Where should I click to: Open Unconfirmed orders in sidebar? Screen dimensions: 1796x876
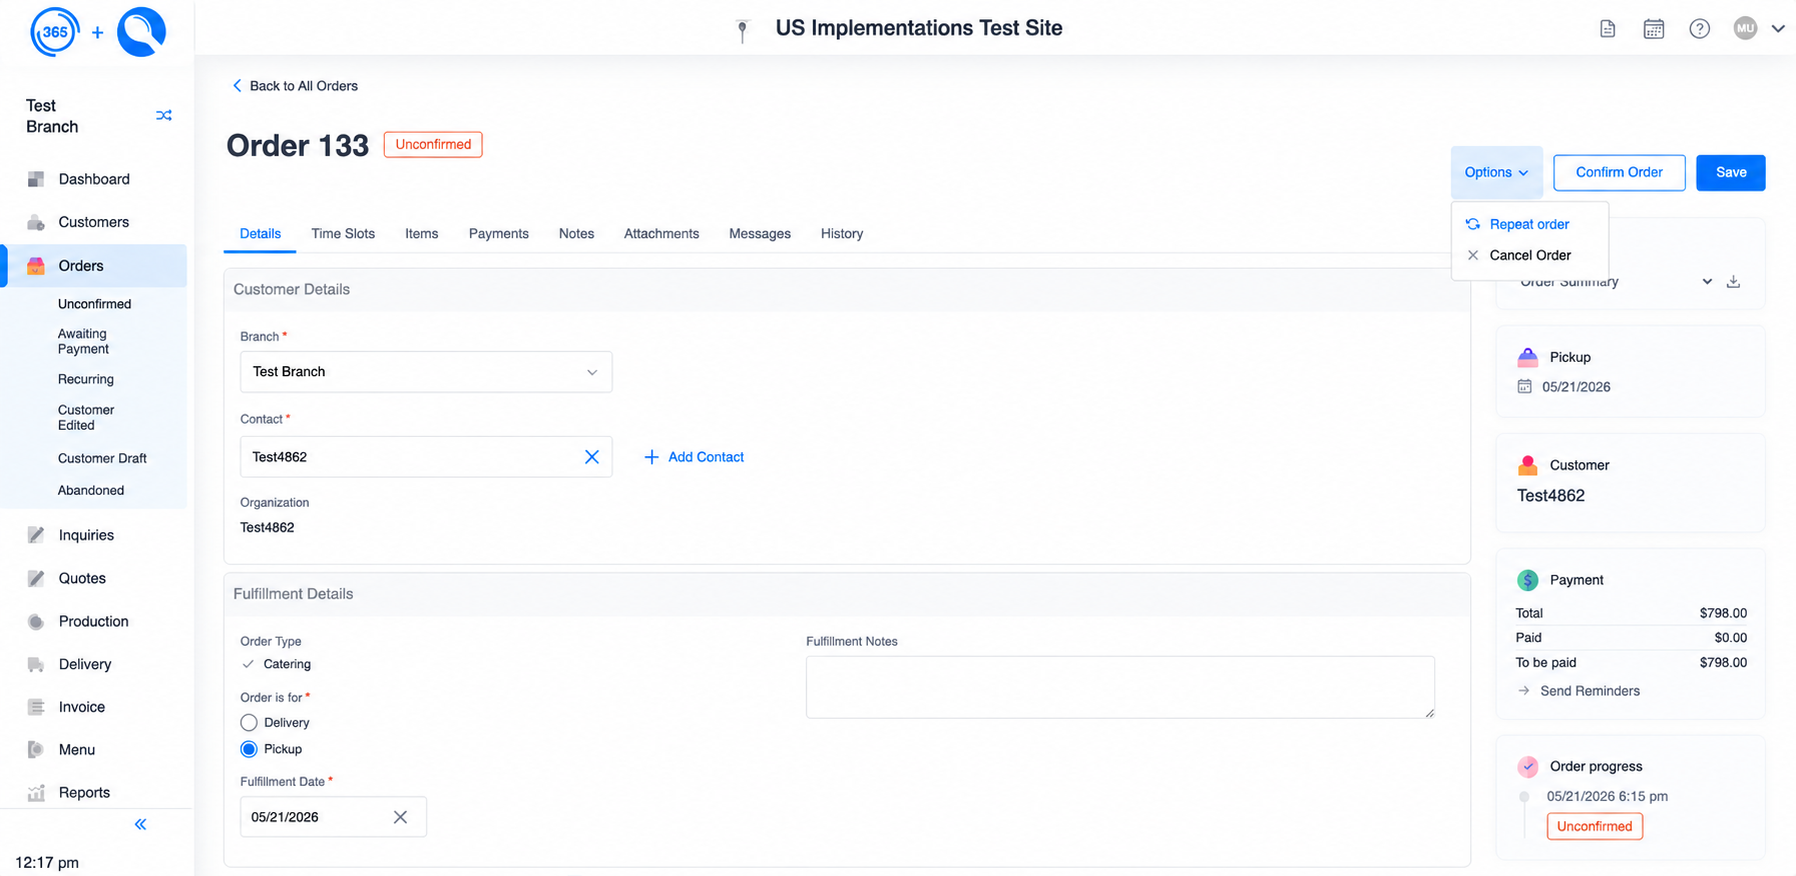94,304
